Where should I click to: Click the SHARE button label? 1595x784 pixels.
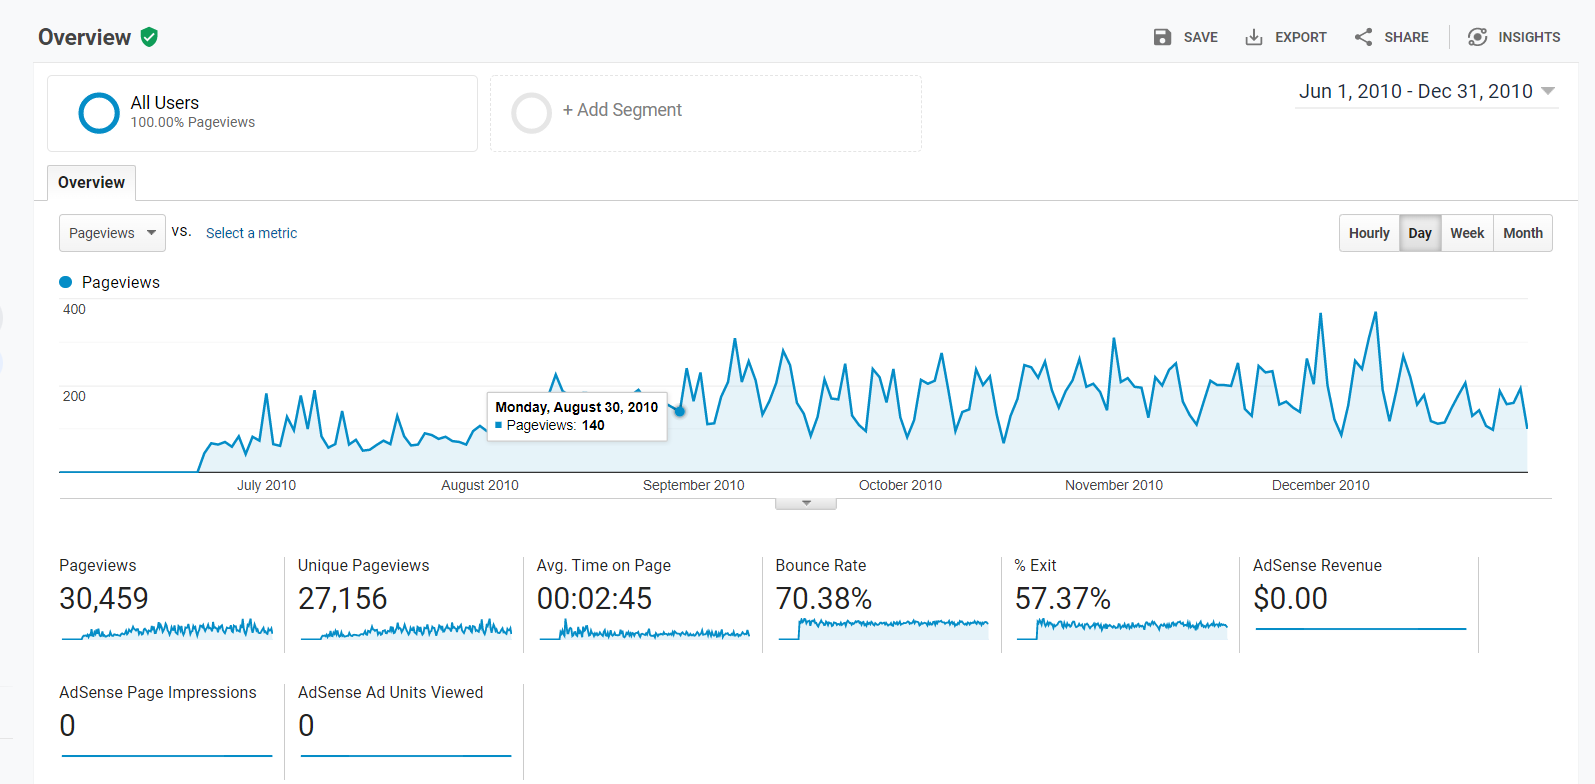1406,37
